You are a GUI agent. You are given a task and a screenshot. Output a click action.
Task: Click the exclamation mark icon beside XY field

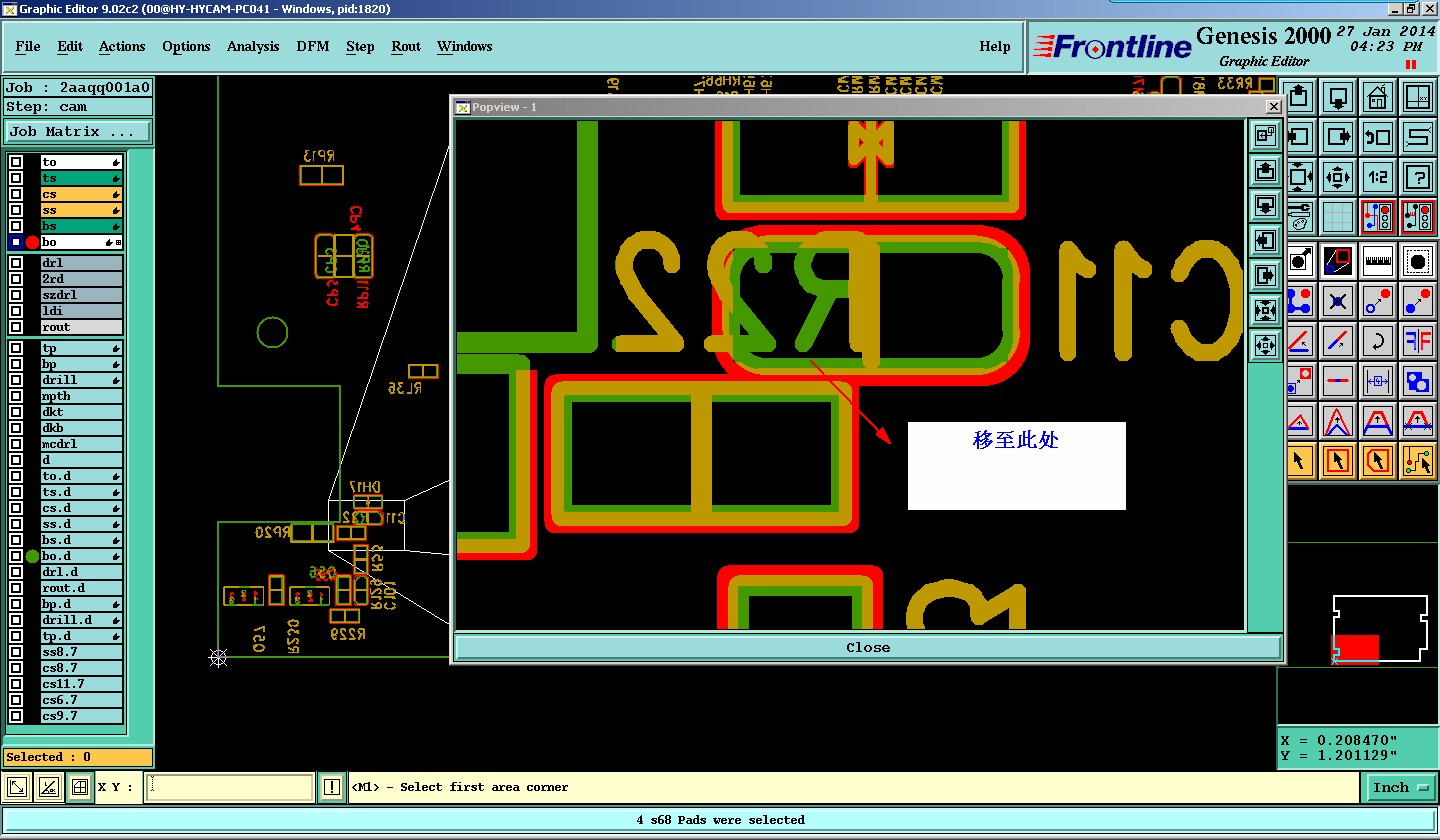332,787
